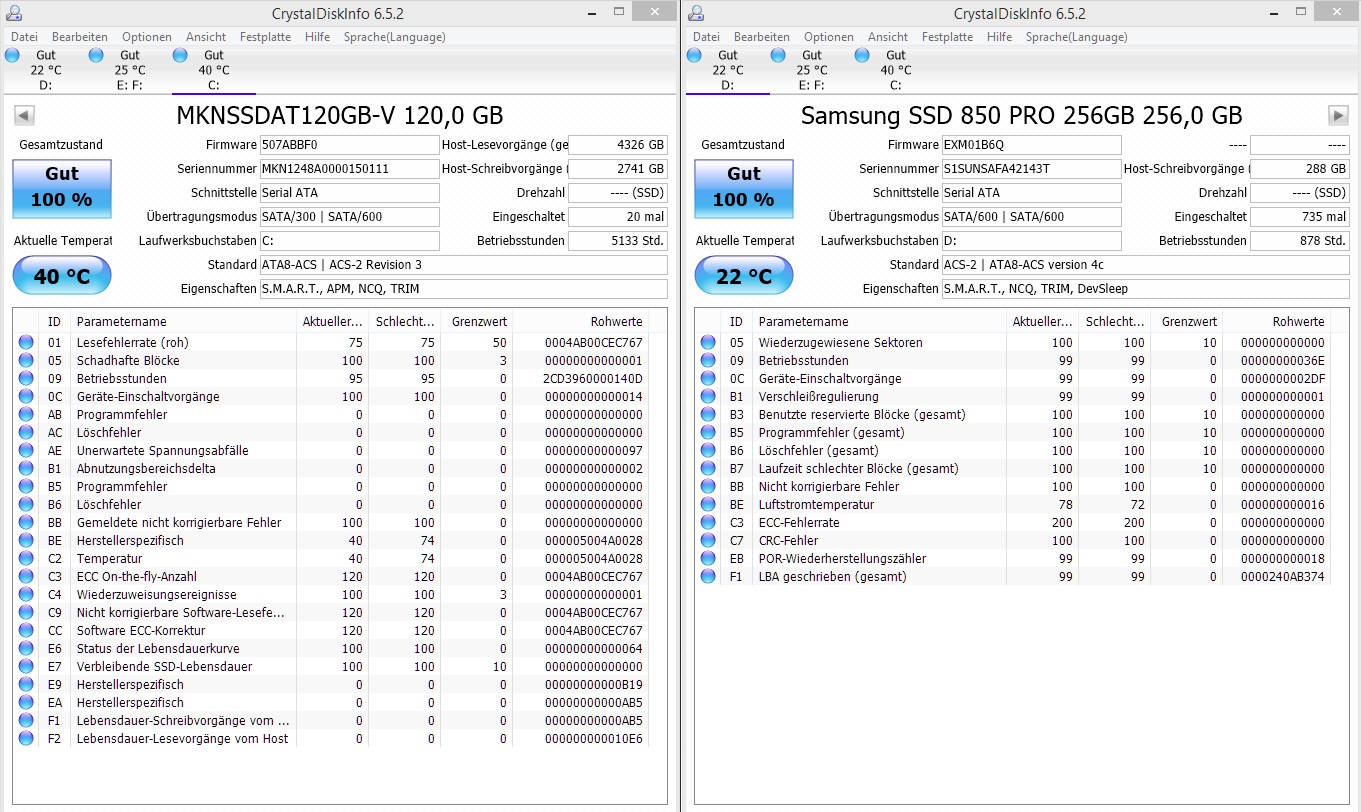This screenshot has height=812, width=1361.
Task: Select the E: F: drive status orb in right window
Action: tap(778, 55)
